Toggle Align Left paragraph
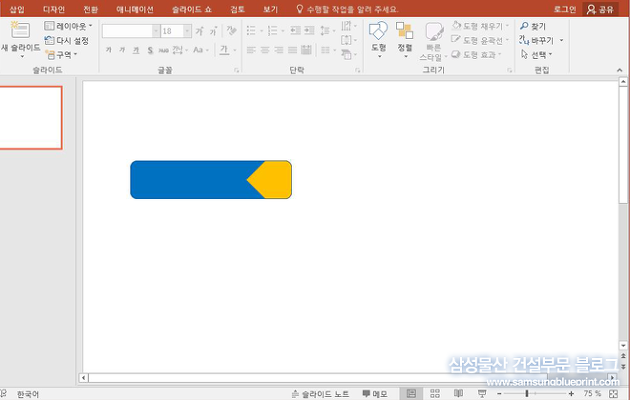This screenshot has height=400, width=630. (x=251, y=50)
